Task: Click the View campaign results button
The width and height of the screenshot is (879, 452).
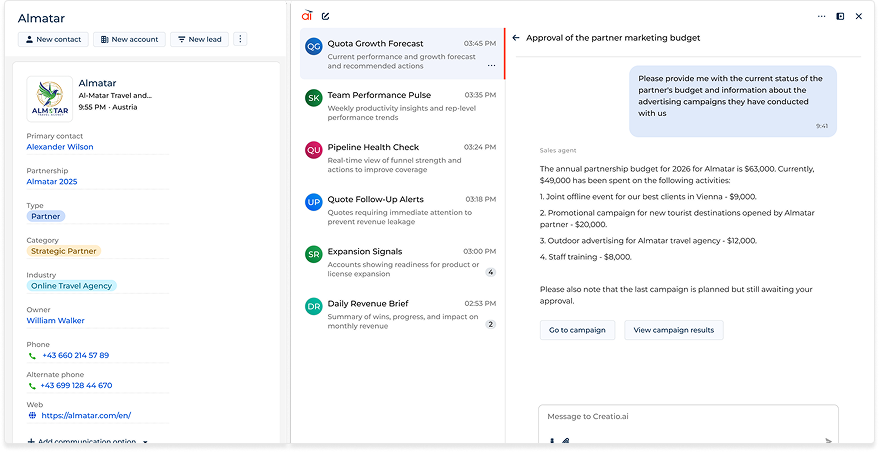Action: click(673, 330)
